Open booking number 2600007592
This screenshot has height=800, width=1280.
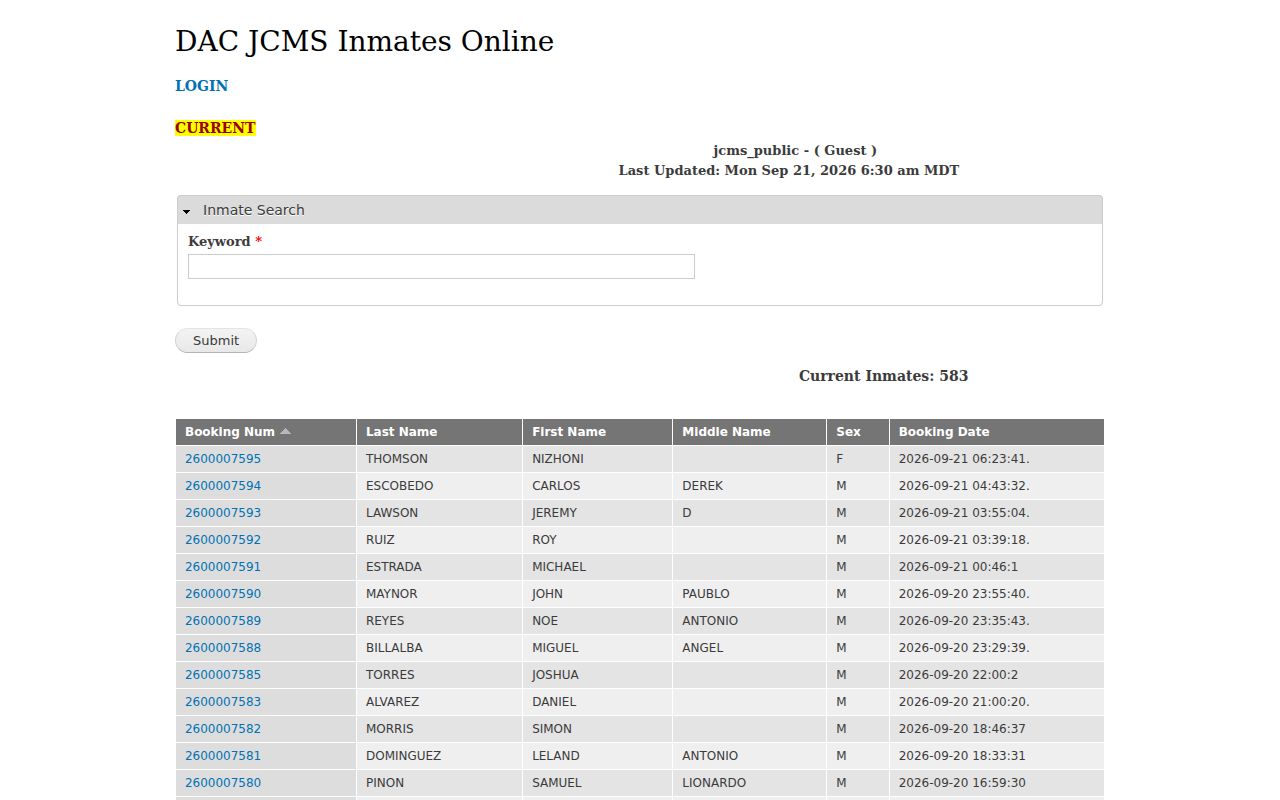(223, 540)
